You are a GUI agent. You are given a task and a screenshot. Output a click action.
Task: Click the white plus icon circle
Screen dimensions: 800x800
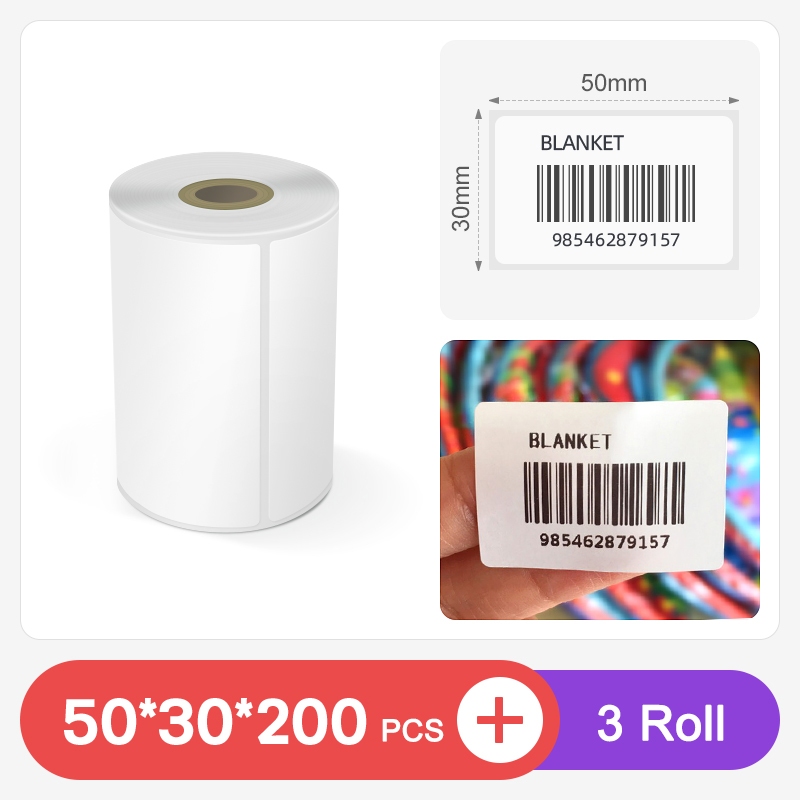(499, 720)
